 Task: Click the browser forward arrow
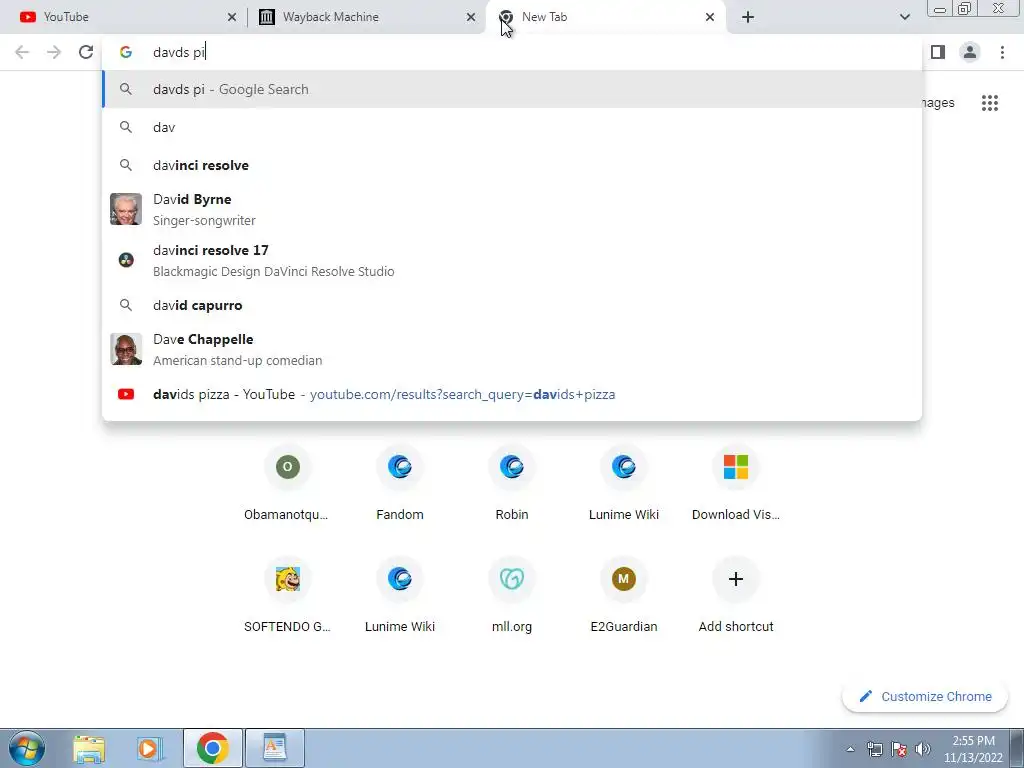(54, 52)
